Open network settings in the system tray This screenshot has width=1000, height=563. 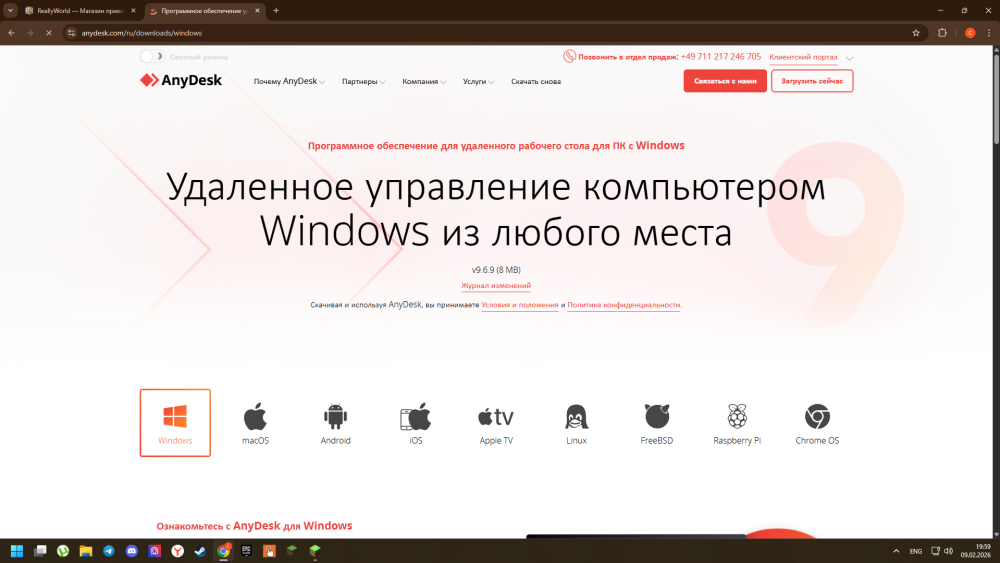tap(935, 551)
